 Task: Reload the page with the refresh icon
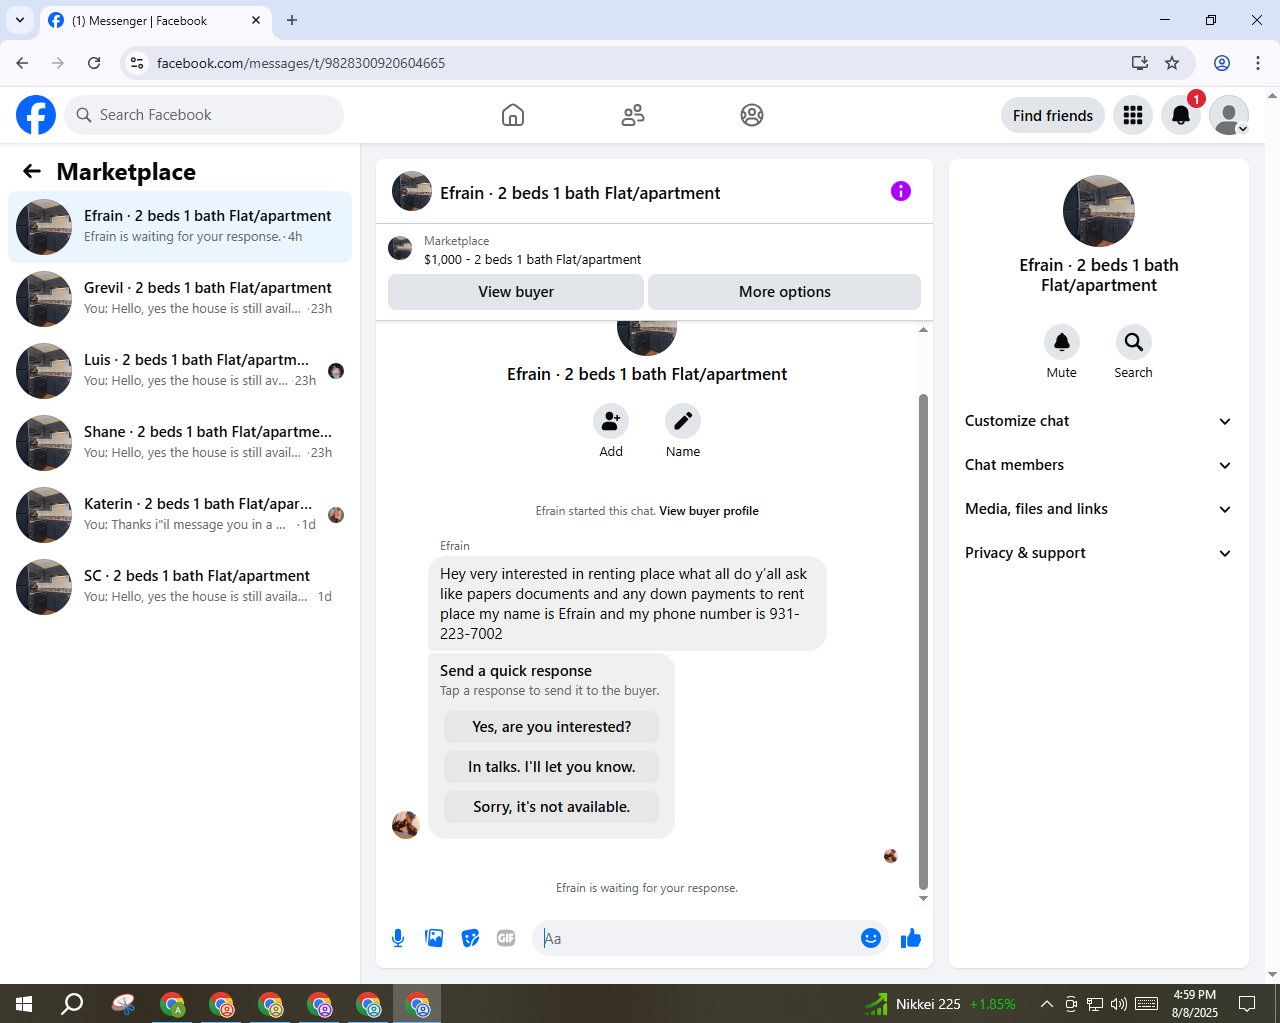tap(94, 63)
